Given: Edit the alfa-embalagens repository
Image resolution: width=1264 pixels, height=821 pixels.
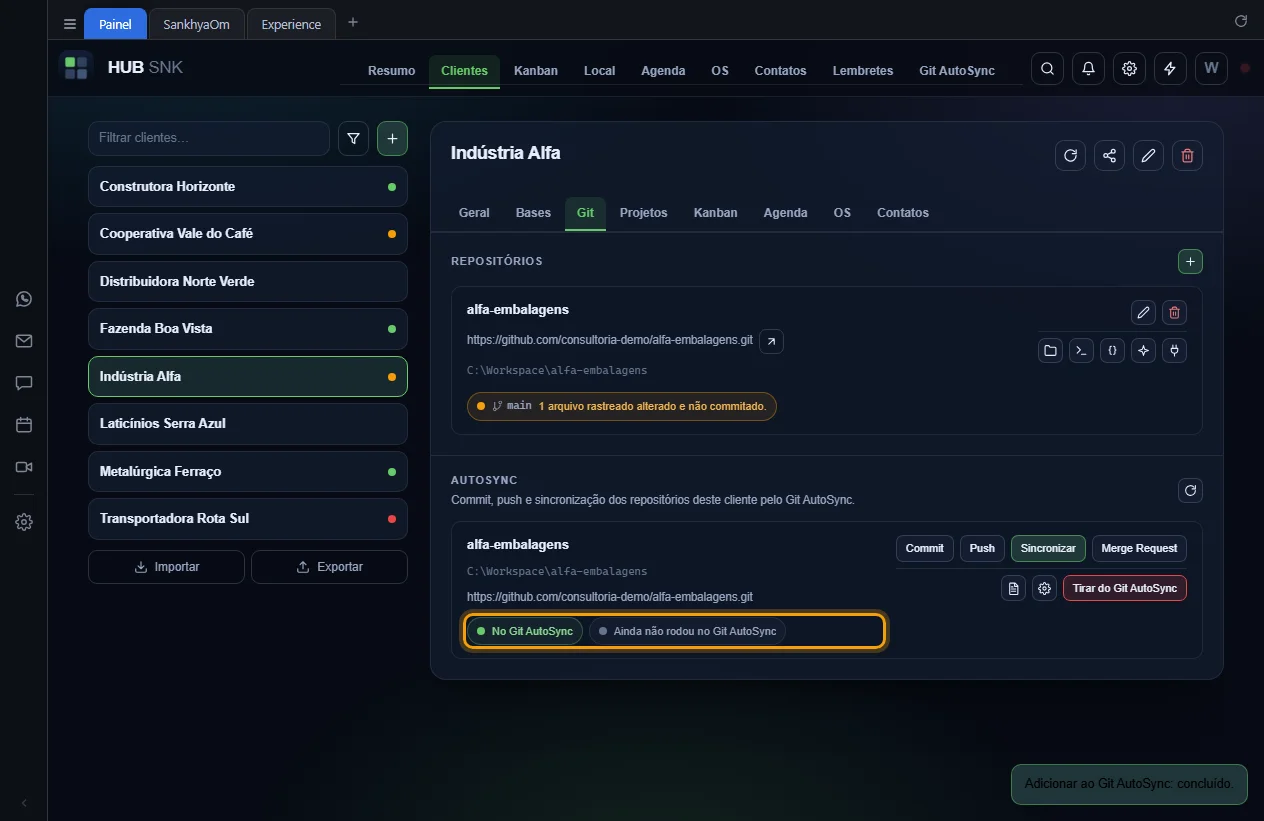Looking at the screenshot, I should click(x=1143, y=313).
